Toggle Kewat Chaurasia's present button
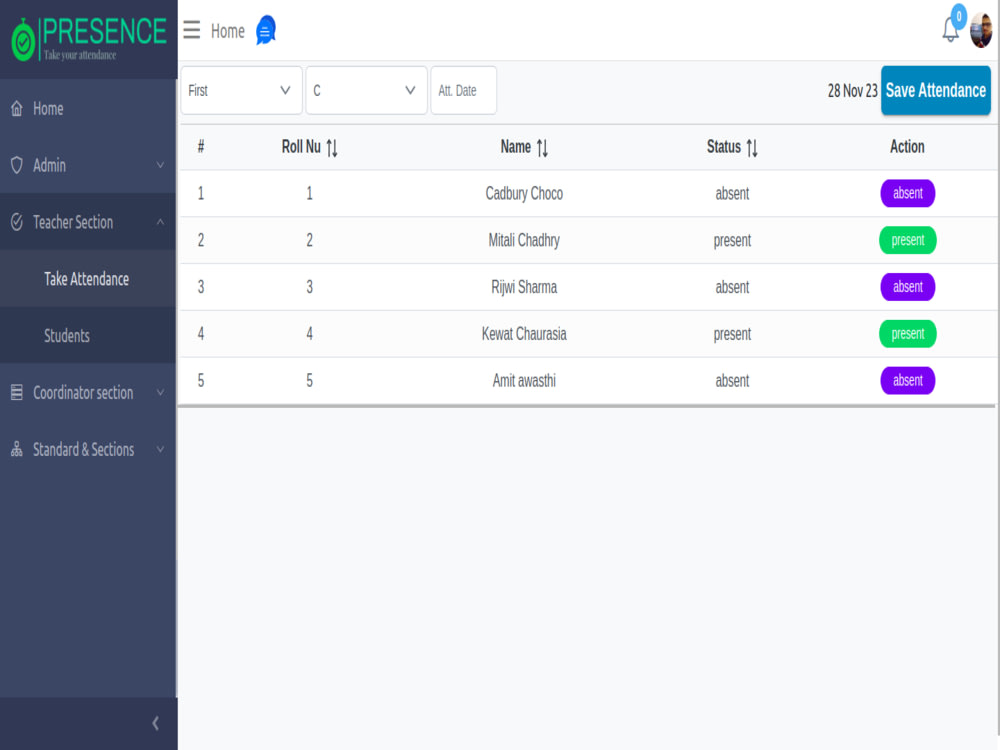 908,334
